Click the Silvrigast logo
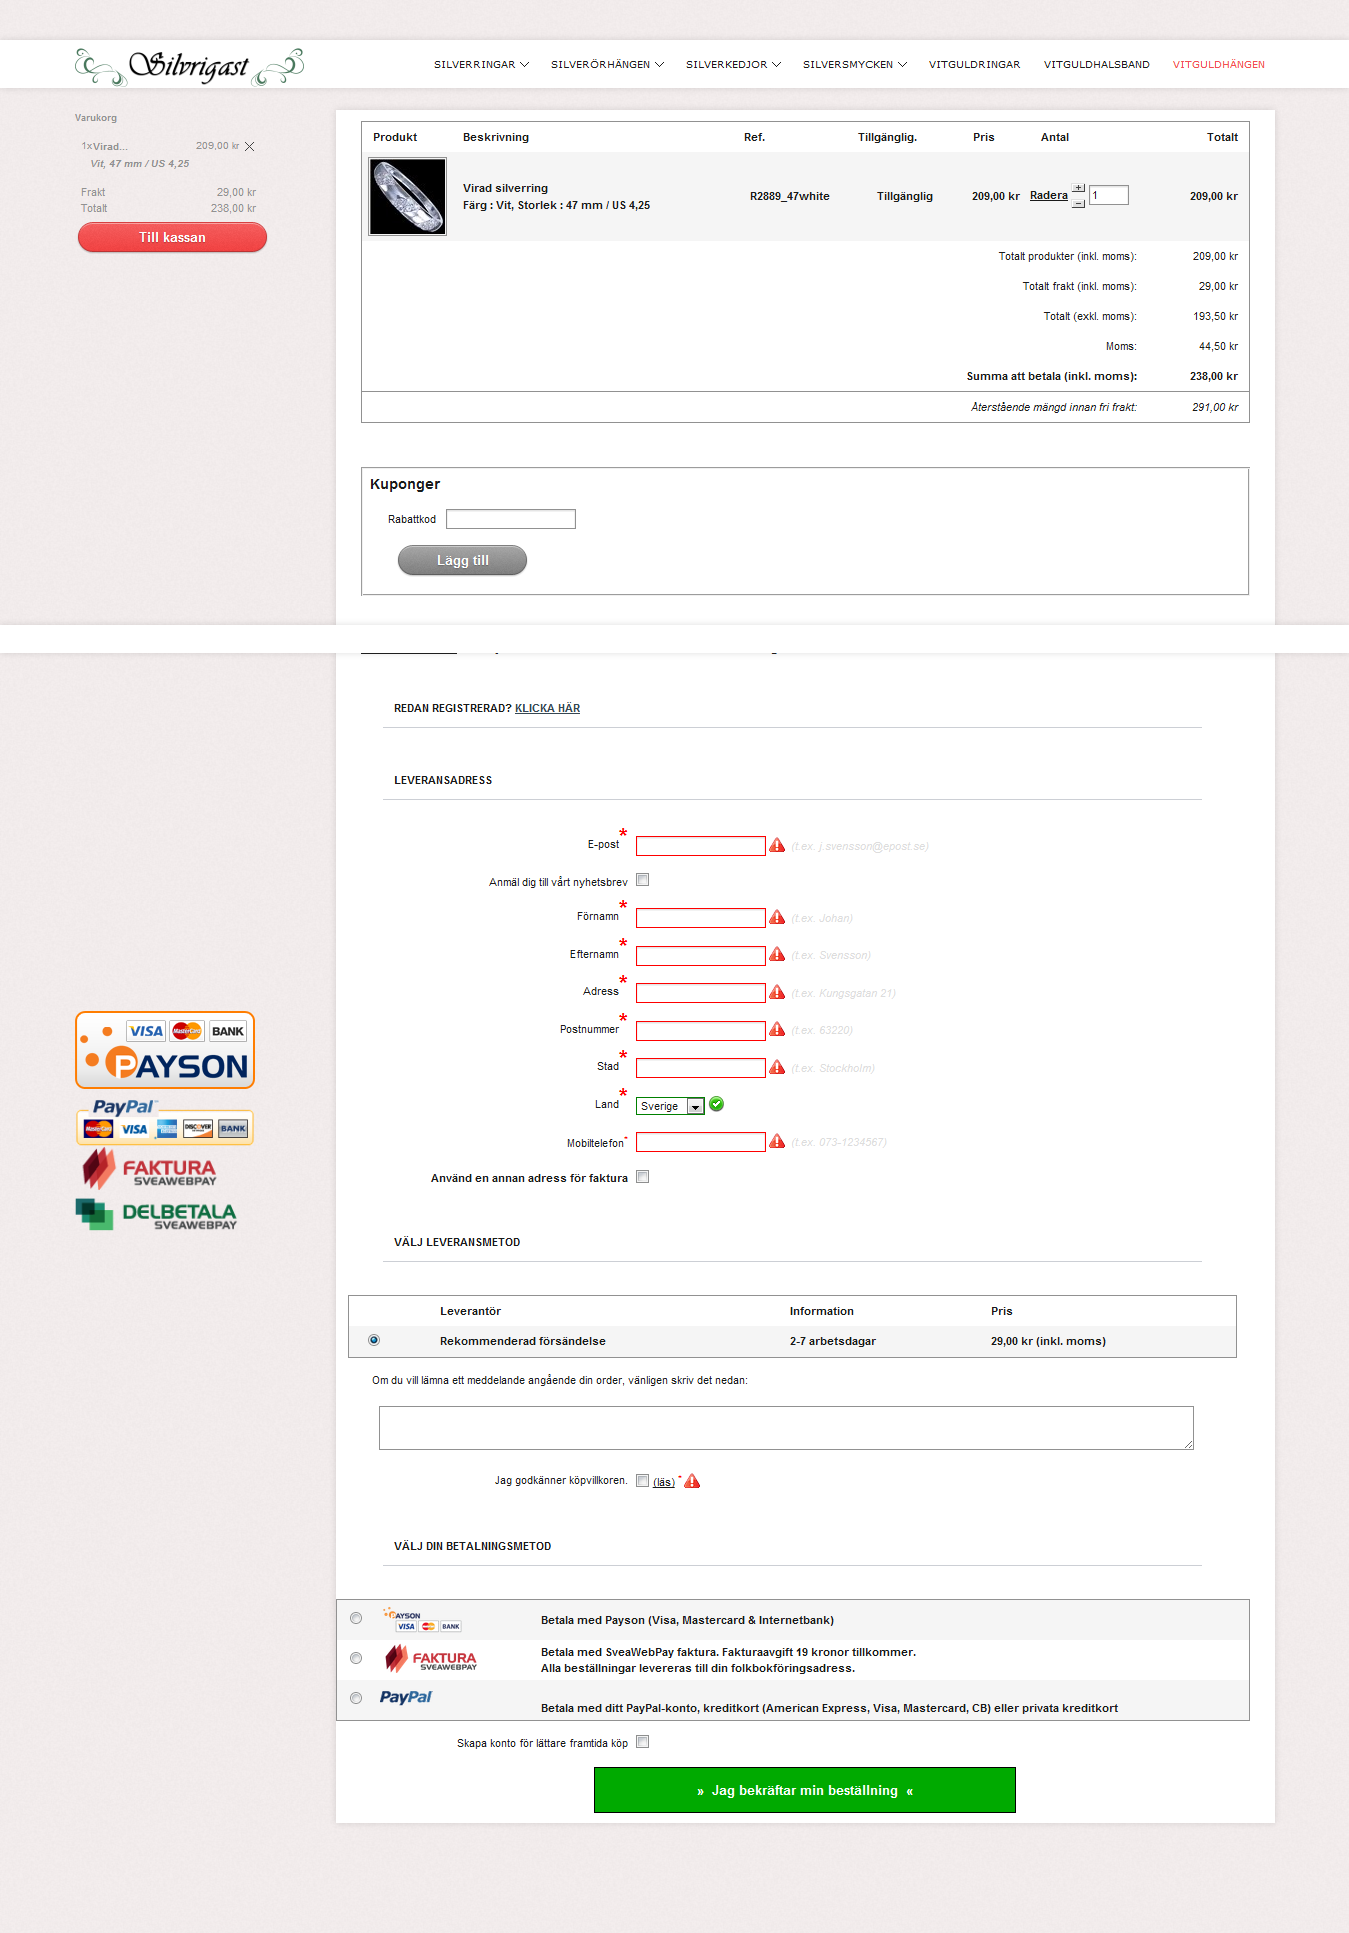The width and height of the screenshot is (1349, 1933). [x=189, y=66]
